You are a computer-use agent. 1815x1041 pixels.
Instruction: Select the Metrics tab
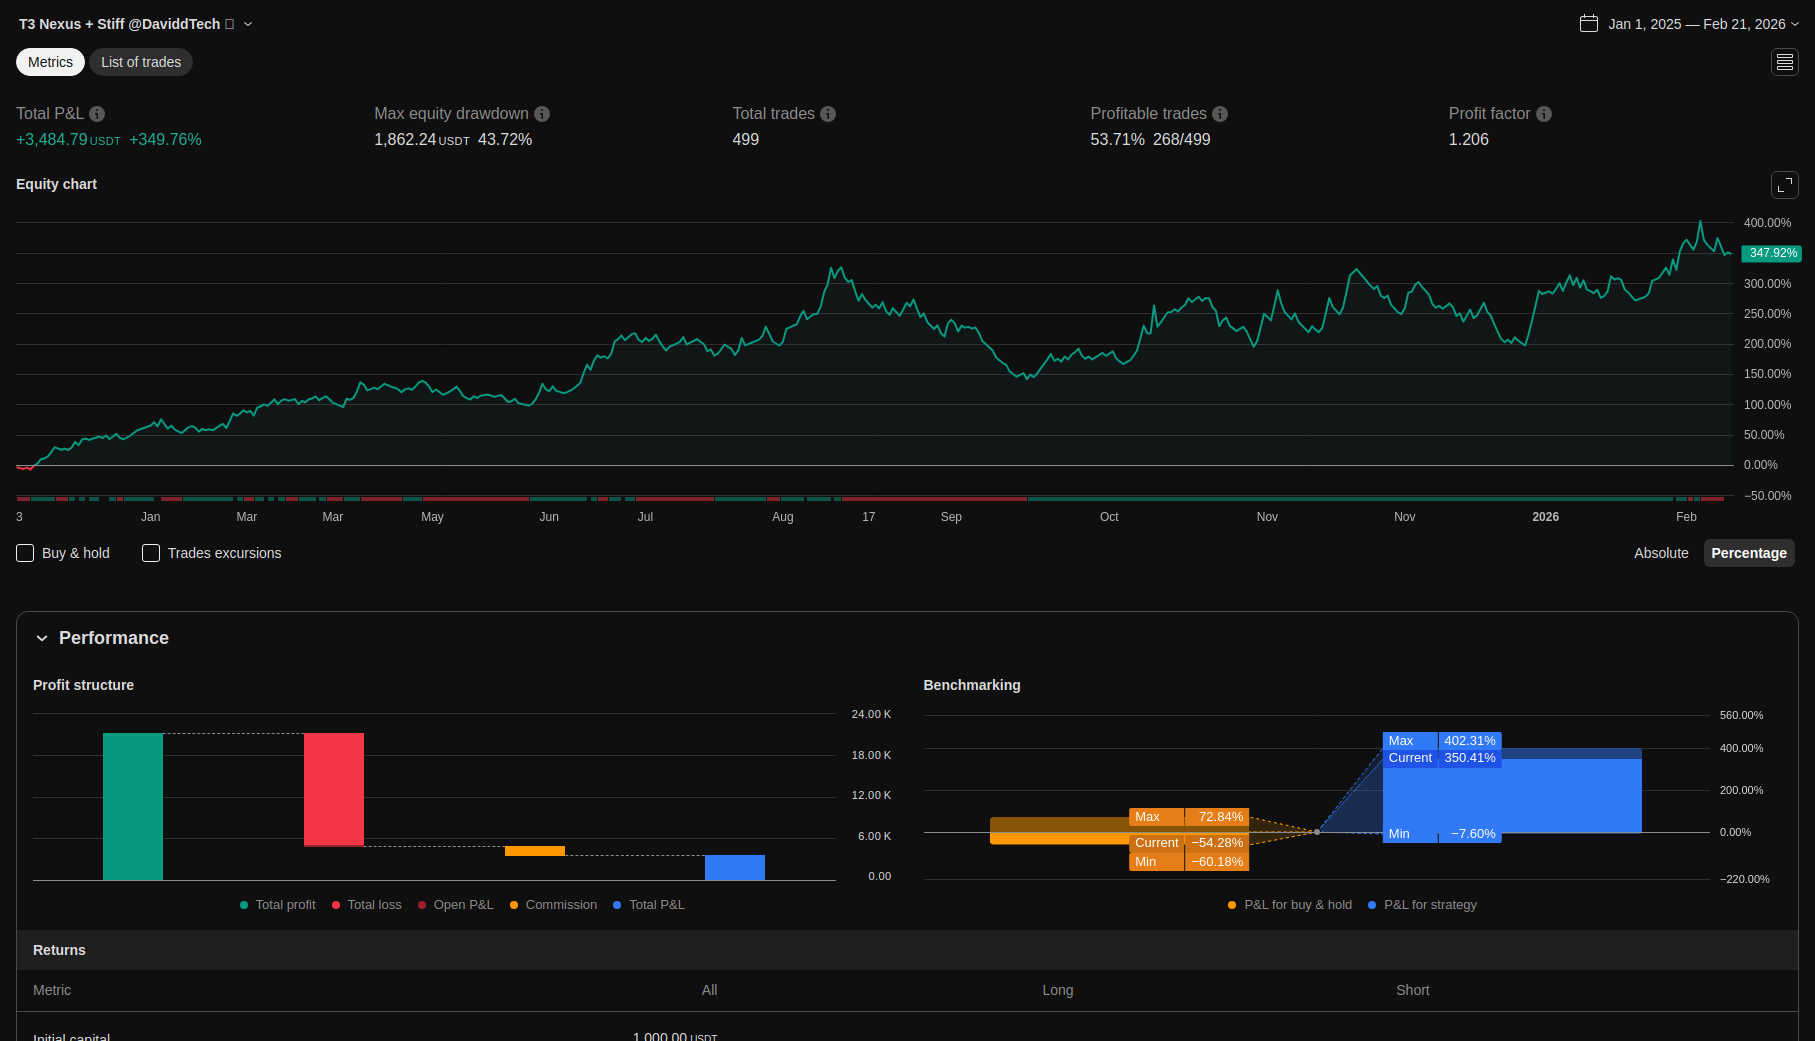pyautogui.click(x=50, y=62)
